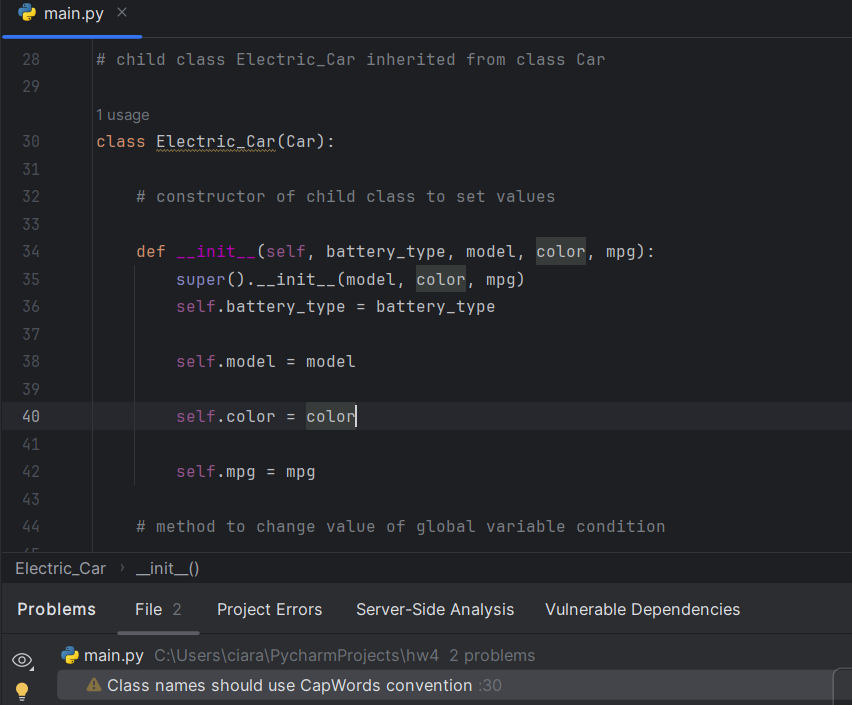Open the File problems tab
Screen dimensions: 852x705
point(158,609)
